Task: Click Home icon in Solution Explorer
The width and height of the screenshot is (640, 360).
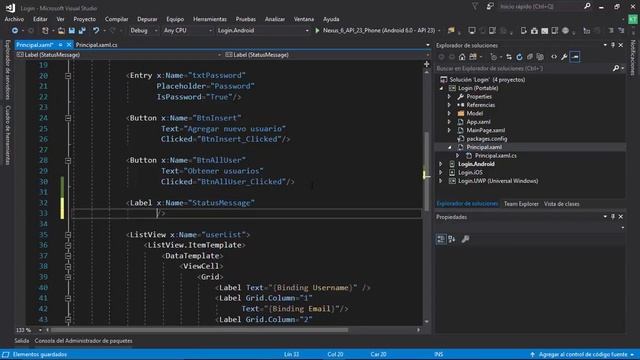Action: [462, 57]
